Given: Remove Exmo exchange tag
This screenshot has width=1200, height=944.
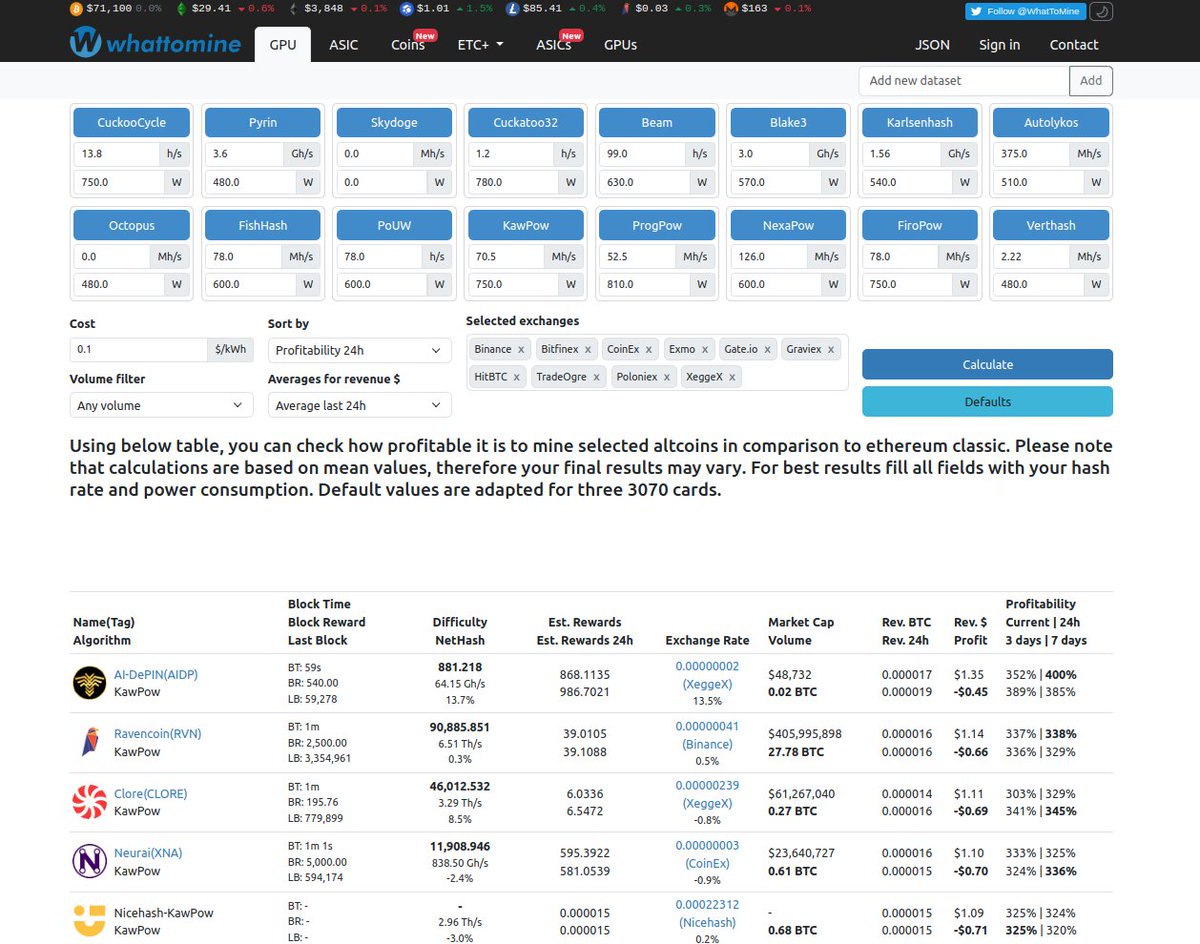Looking at the screenshot, I should [x=703, y=349].
